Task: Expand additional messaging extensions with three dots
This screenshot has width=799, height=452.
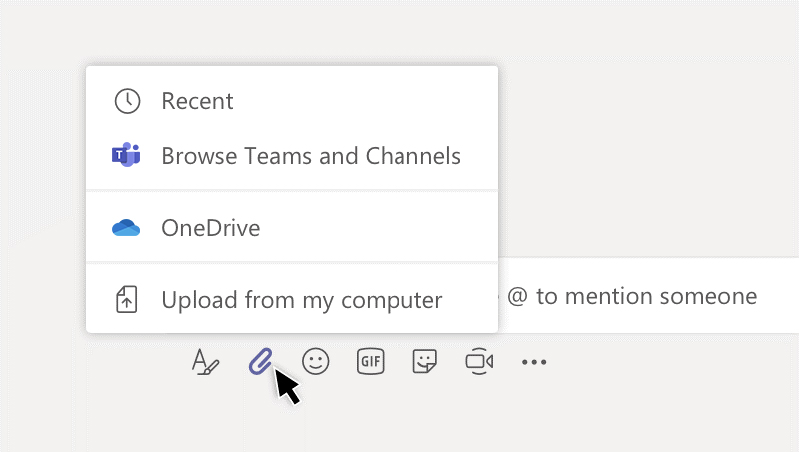Action: point(534,362)
